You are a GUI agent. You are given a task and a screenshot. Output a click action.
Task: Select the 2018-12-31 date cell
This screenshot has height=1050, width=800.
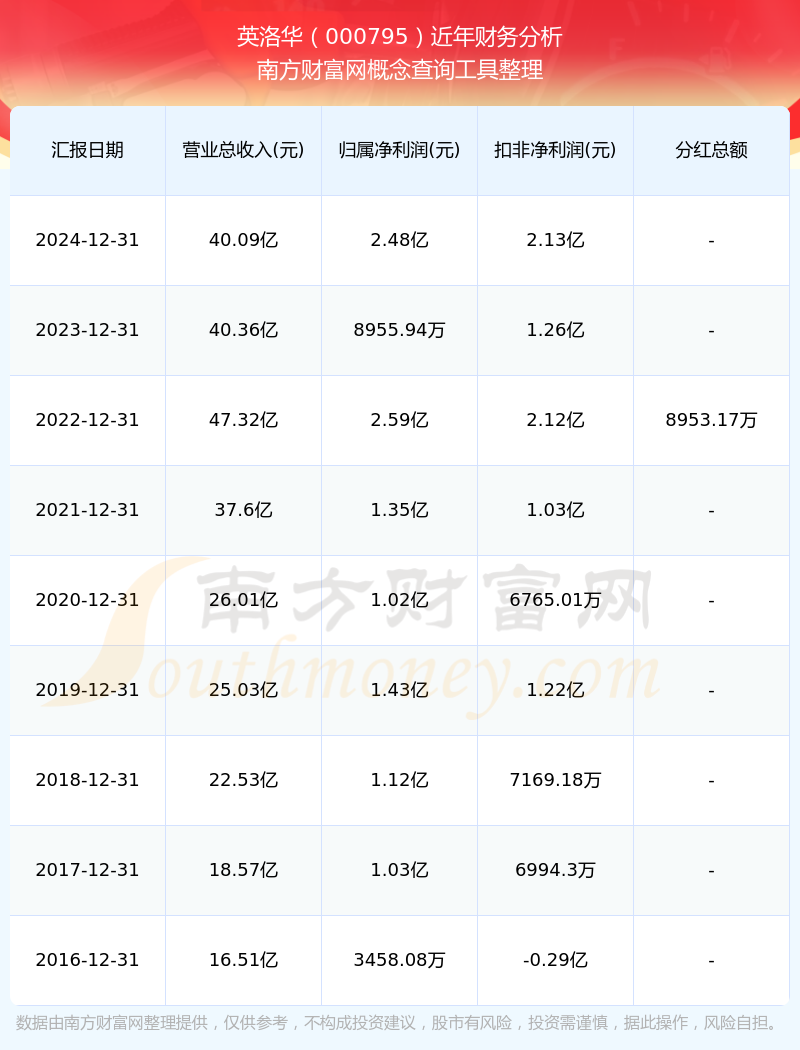pos(88,780)
